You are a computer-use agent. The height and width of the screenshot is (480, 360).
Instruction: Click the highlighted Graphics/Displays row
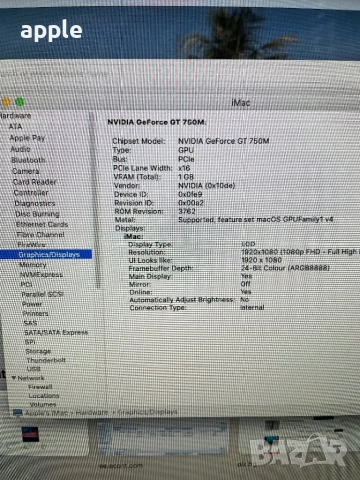tap(46, 255)
